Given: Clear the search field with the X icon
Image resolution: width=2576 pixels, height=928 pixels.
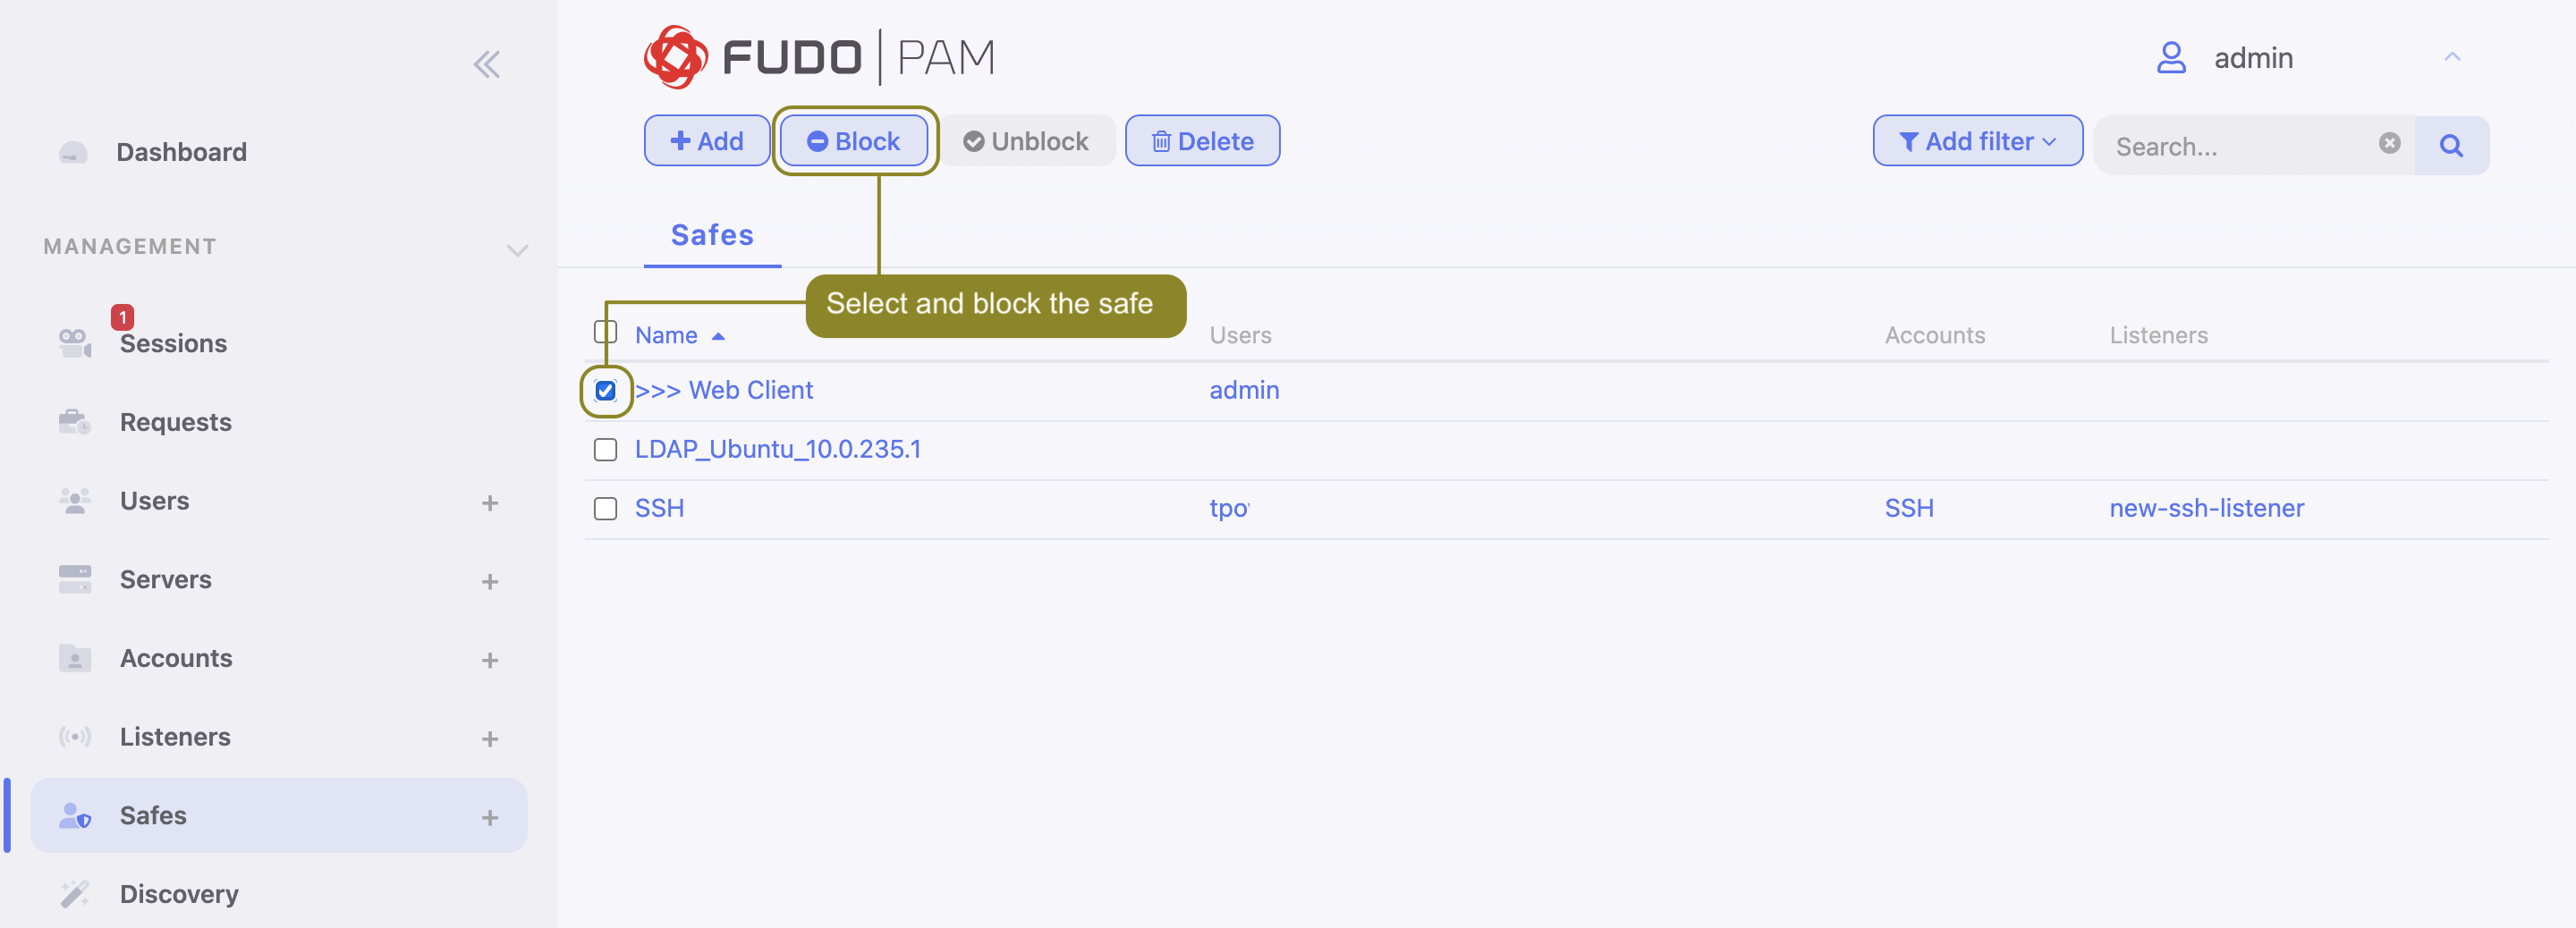Looking at the screenshot, I should click(2390, 144).
